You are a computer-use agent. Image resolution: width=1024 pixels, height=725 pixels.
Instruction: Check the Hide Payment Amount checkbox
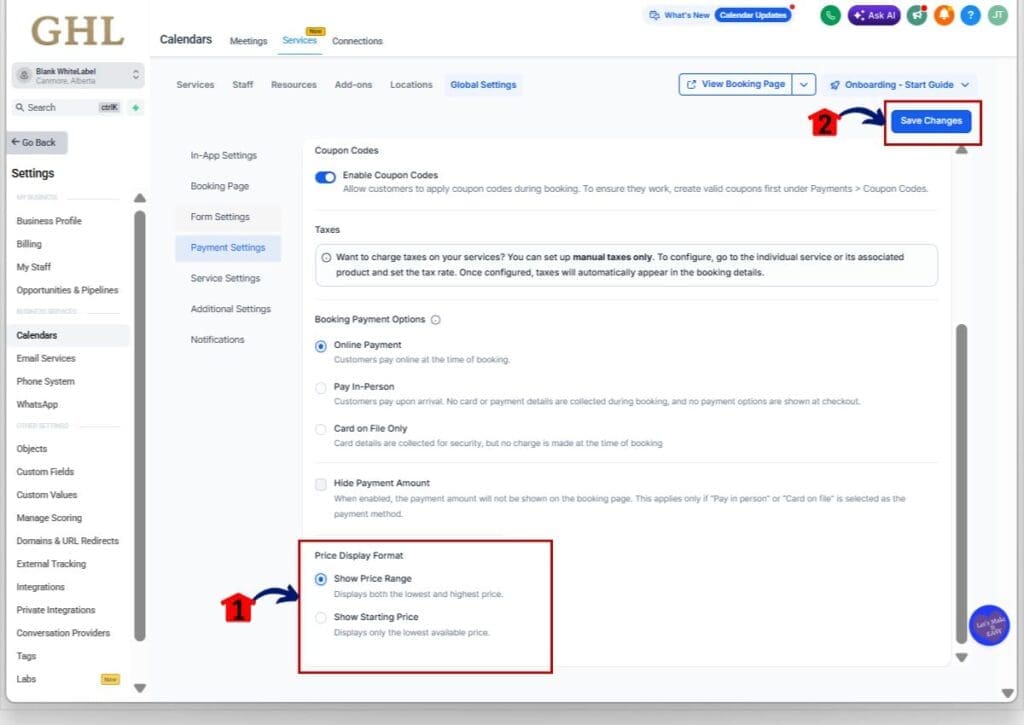pyautogui.click(x=321, y=484)
